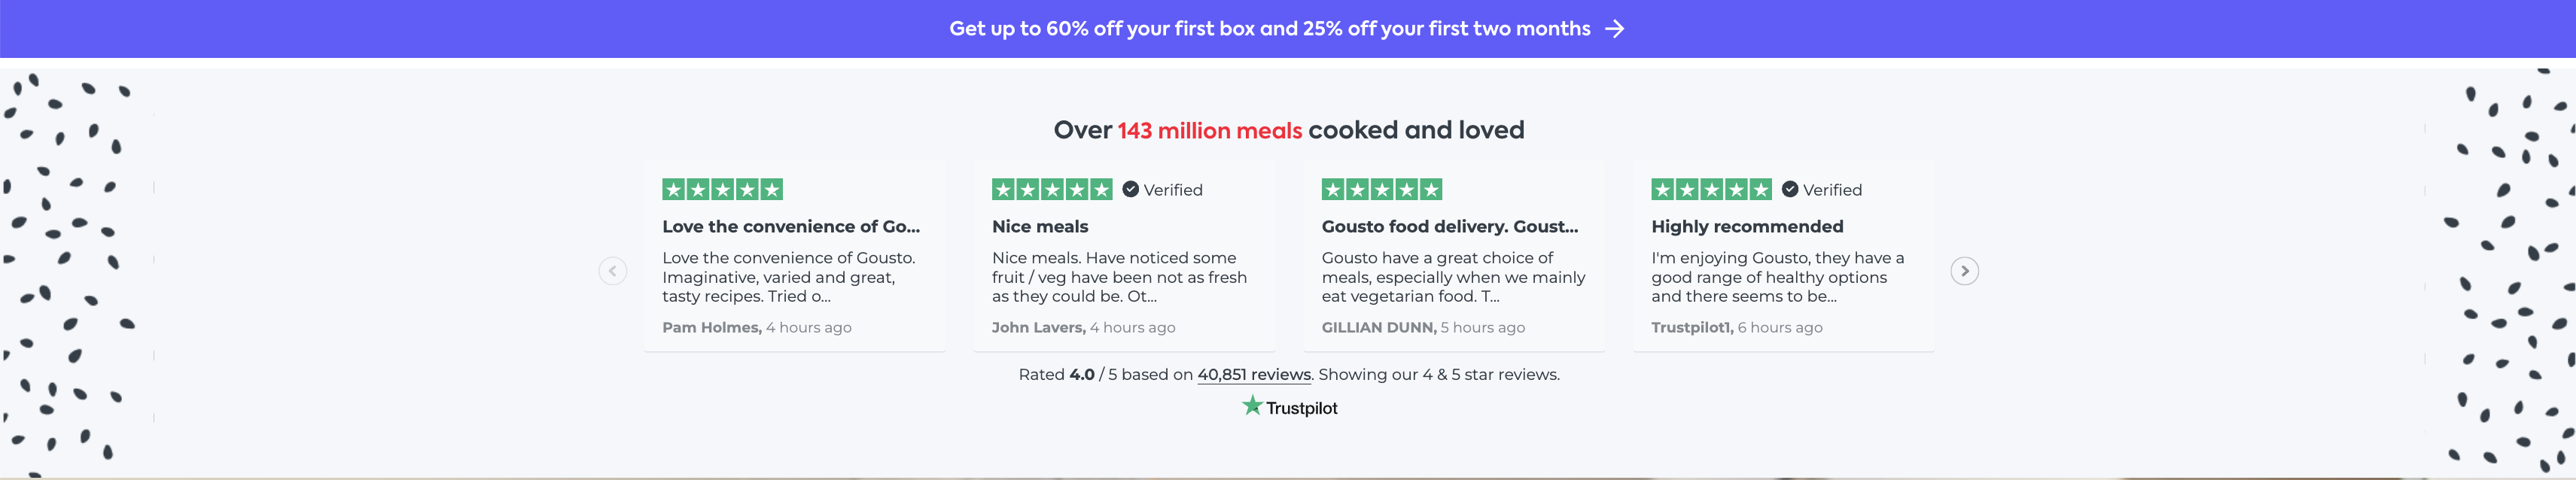Screen dimensions: 2576x480
Task: Click the arrow icon in promo banner
Action: 1614,29
